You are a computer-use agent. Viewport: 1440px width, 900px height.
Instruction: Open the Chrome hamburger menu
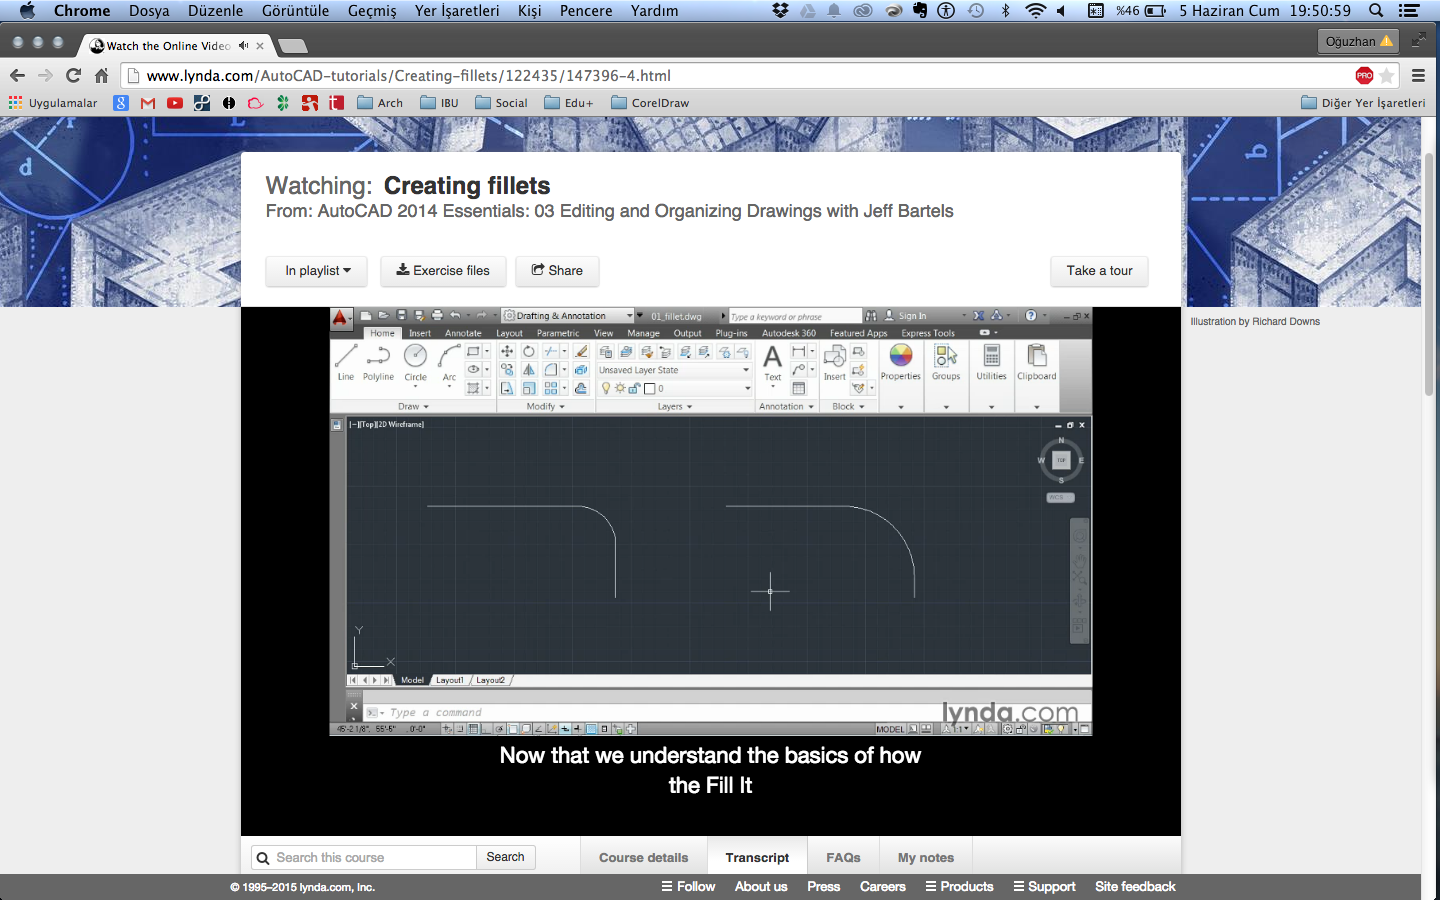(1418, 75)
